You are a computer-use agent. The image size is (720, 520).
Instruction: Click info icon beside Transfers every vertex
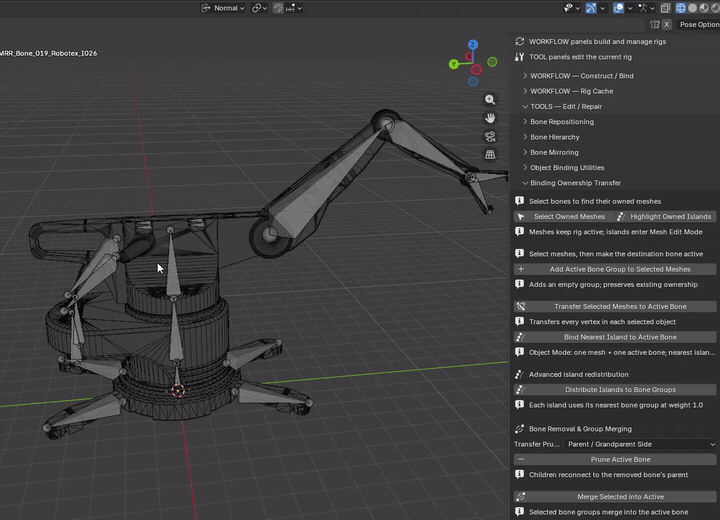(x=519, y=322)
